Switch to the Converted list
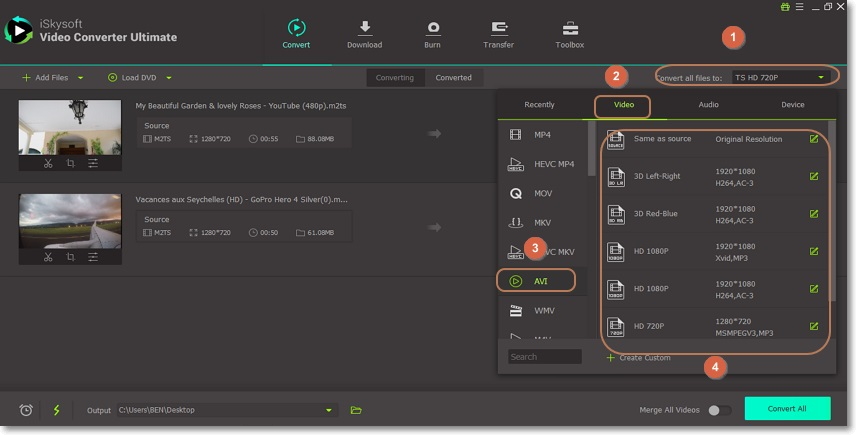 [454, 77]
